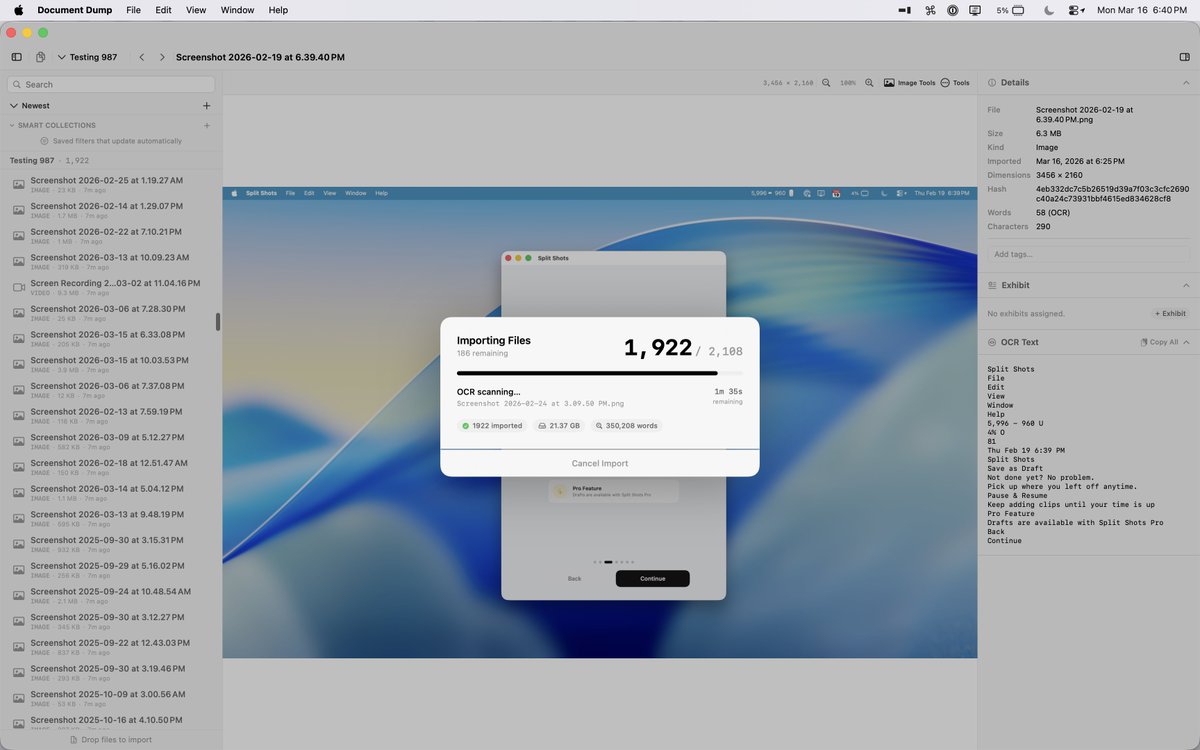Click image icon of Screenshot 2026-03-06 7.37.08 PM
The width and height of the screenshot is (1200, 750).
(18, 391)
